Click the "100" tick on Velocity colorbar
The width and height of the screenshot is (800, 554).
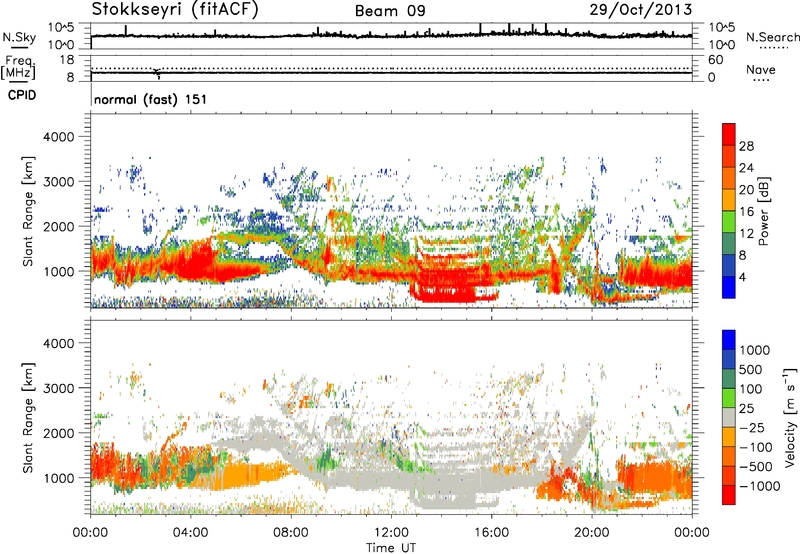click(751, 389)
